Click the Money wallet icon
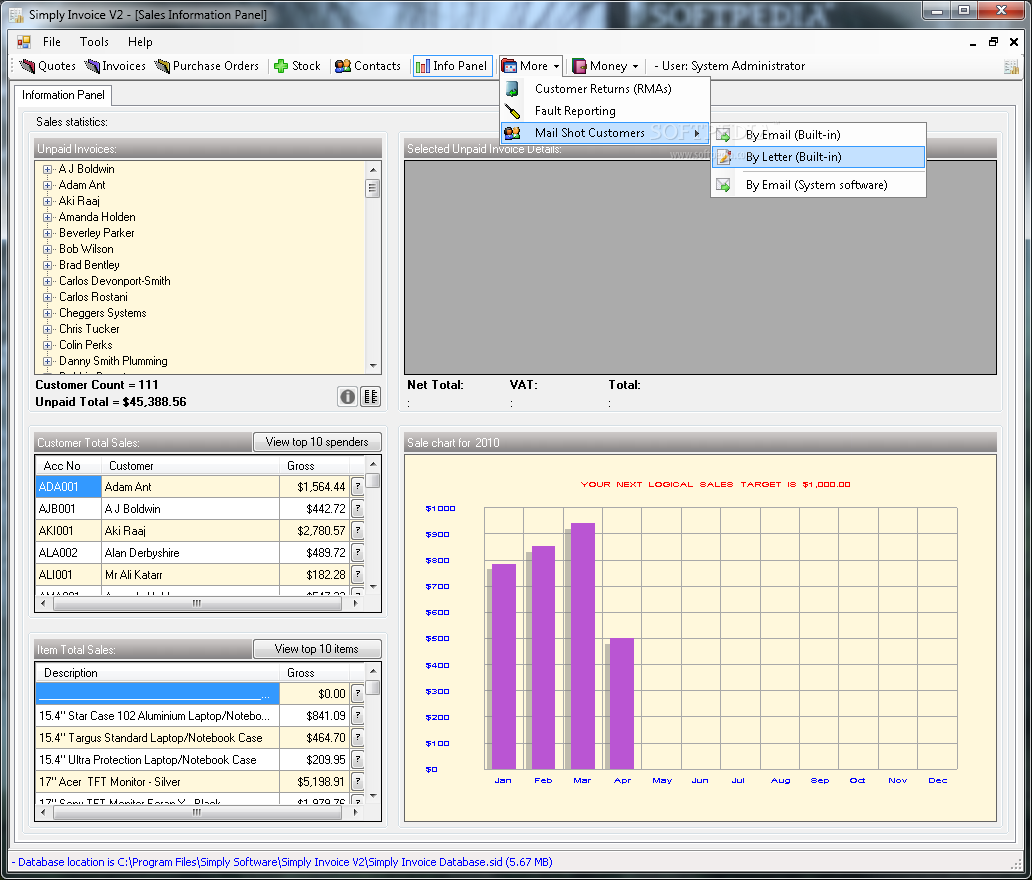Viewport: 1032px width, 880px height. [579, 66]
